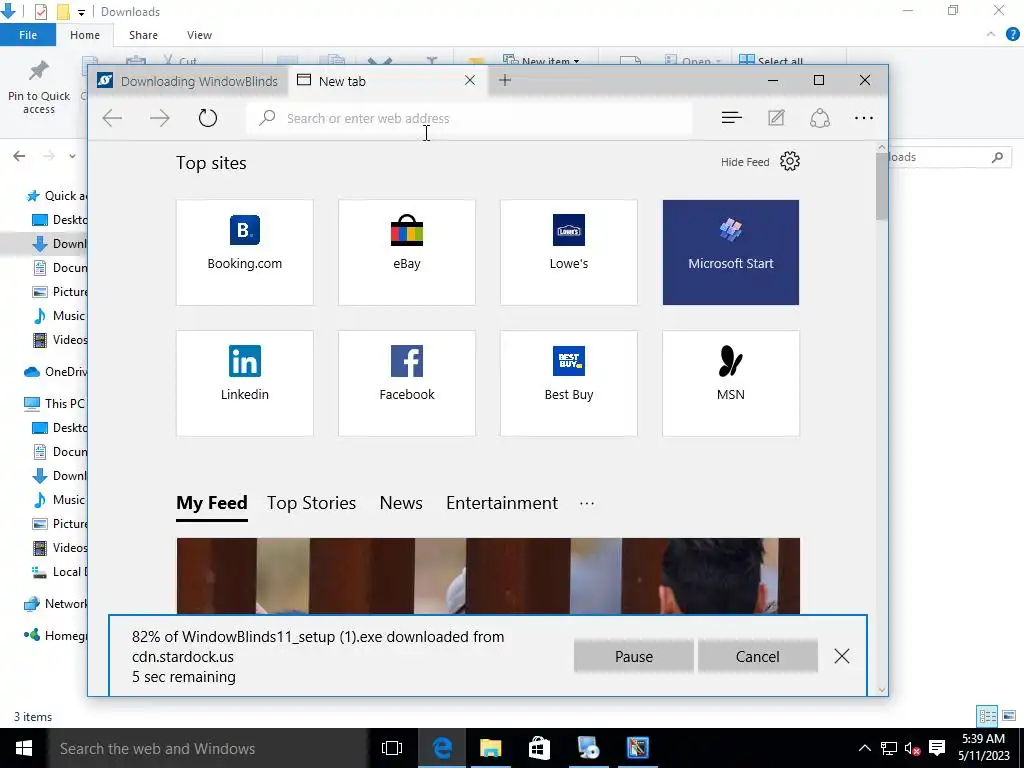The image size is (1024, 768).
Task: Select Quick access in navigation pane
Action: tap(56, 196)
